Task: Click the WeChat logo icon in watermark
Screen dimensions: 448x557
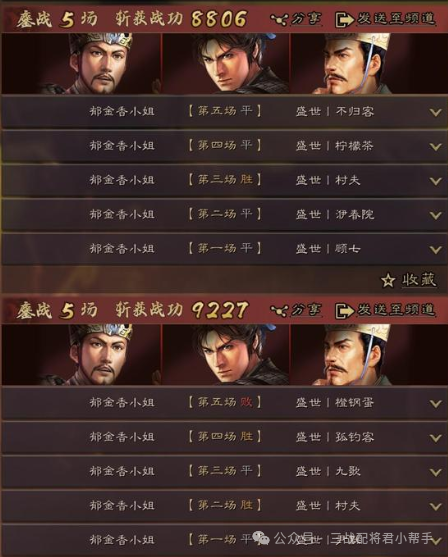Action: point(261,538)
